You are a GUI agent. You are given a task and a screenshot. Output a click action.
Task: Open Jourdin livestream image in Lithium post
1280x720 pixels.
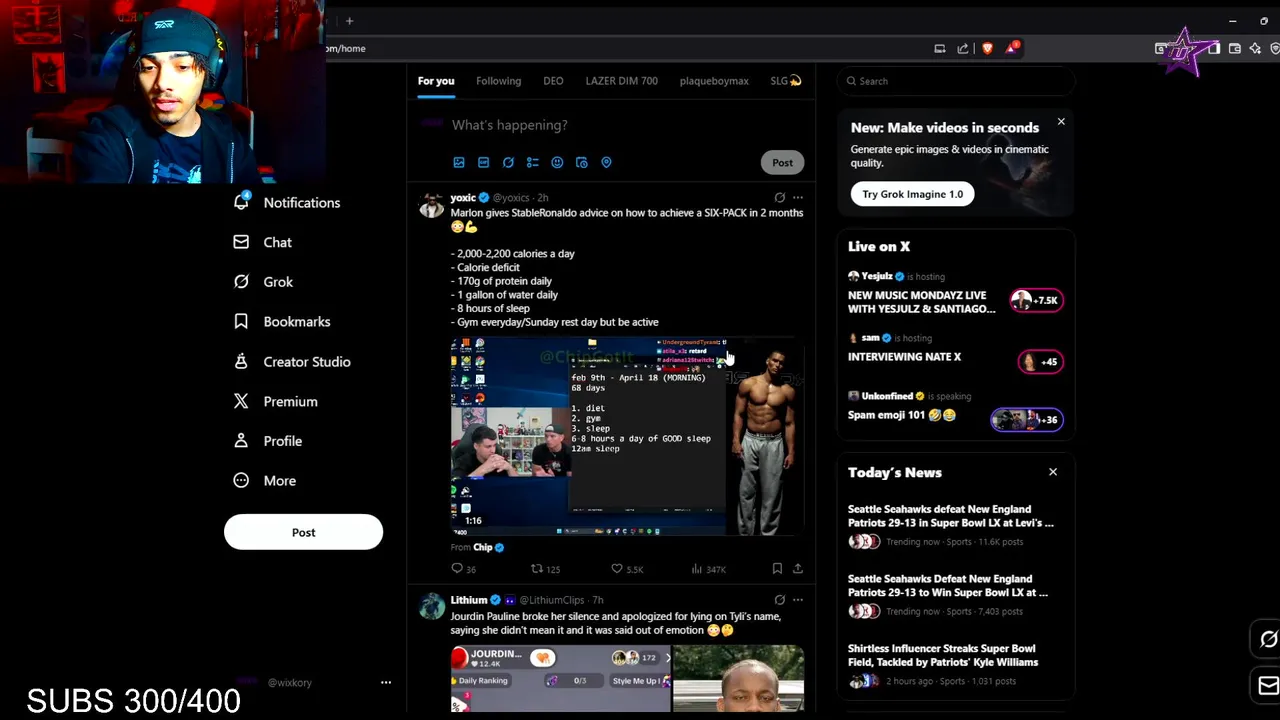[x=560, y=678]
